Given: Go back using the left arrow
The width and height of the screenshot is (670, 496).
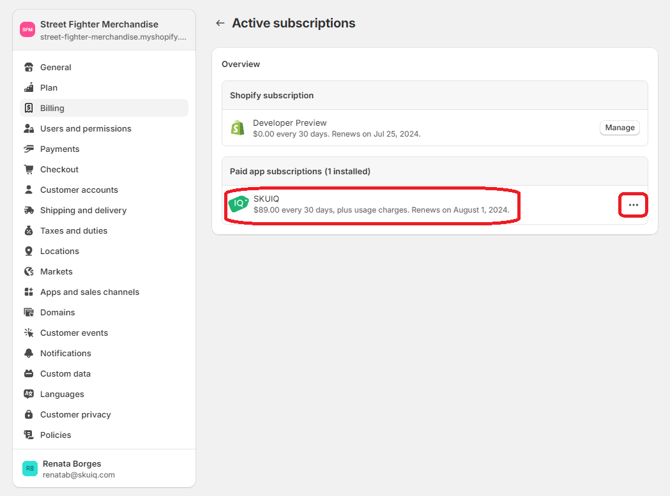Looking at the screenshot, I should click(220, 23).
